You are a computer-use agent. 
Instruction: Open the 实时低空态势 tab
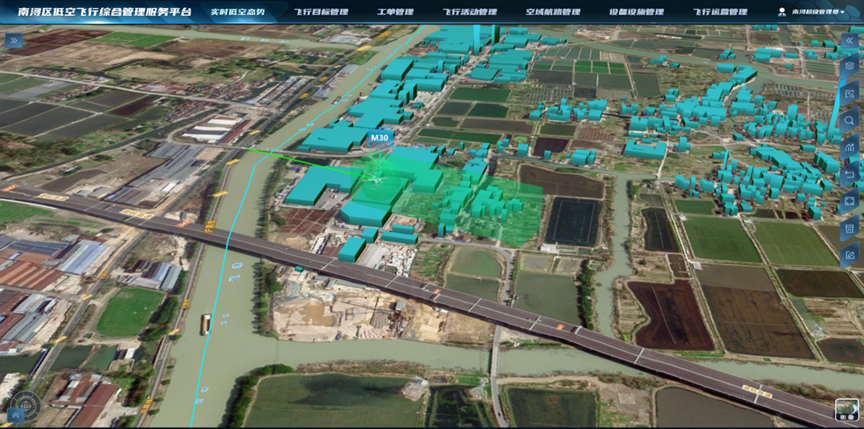[x=238, y=12]
